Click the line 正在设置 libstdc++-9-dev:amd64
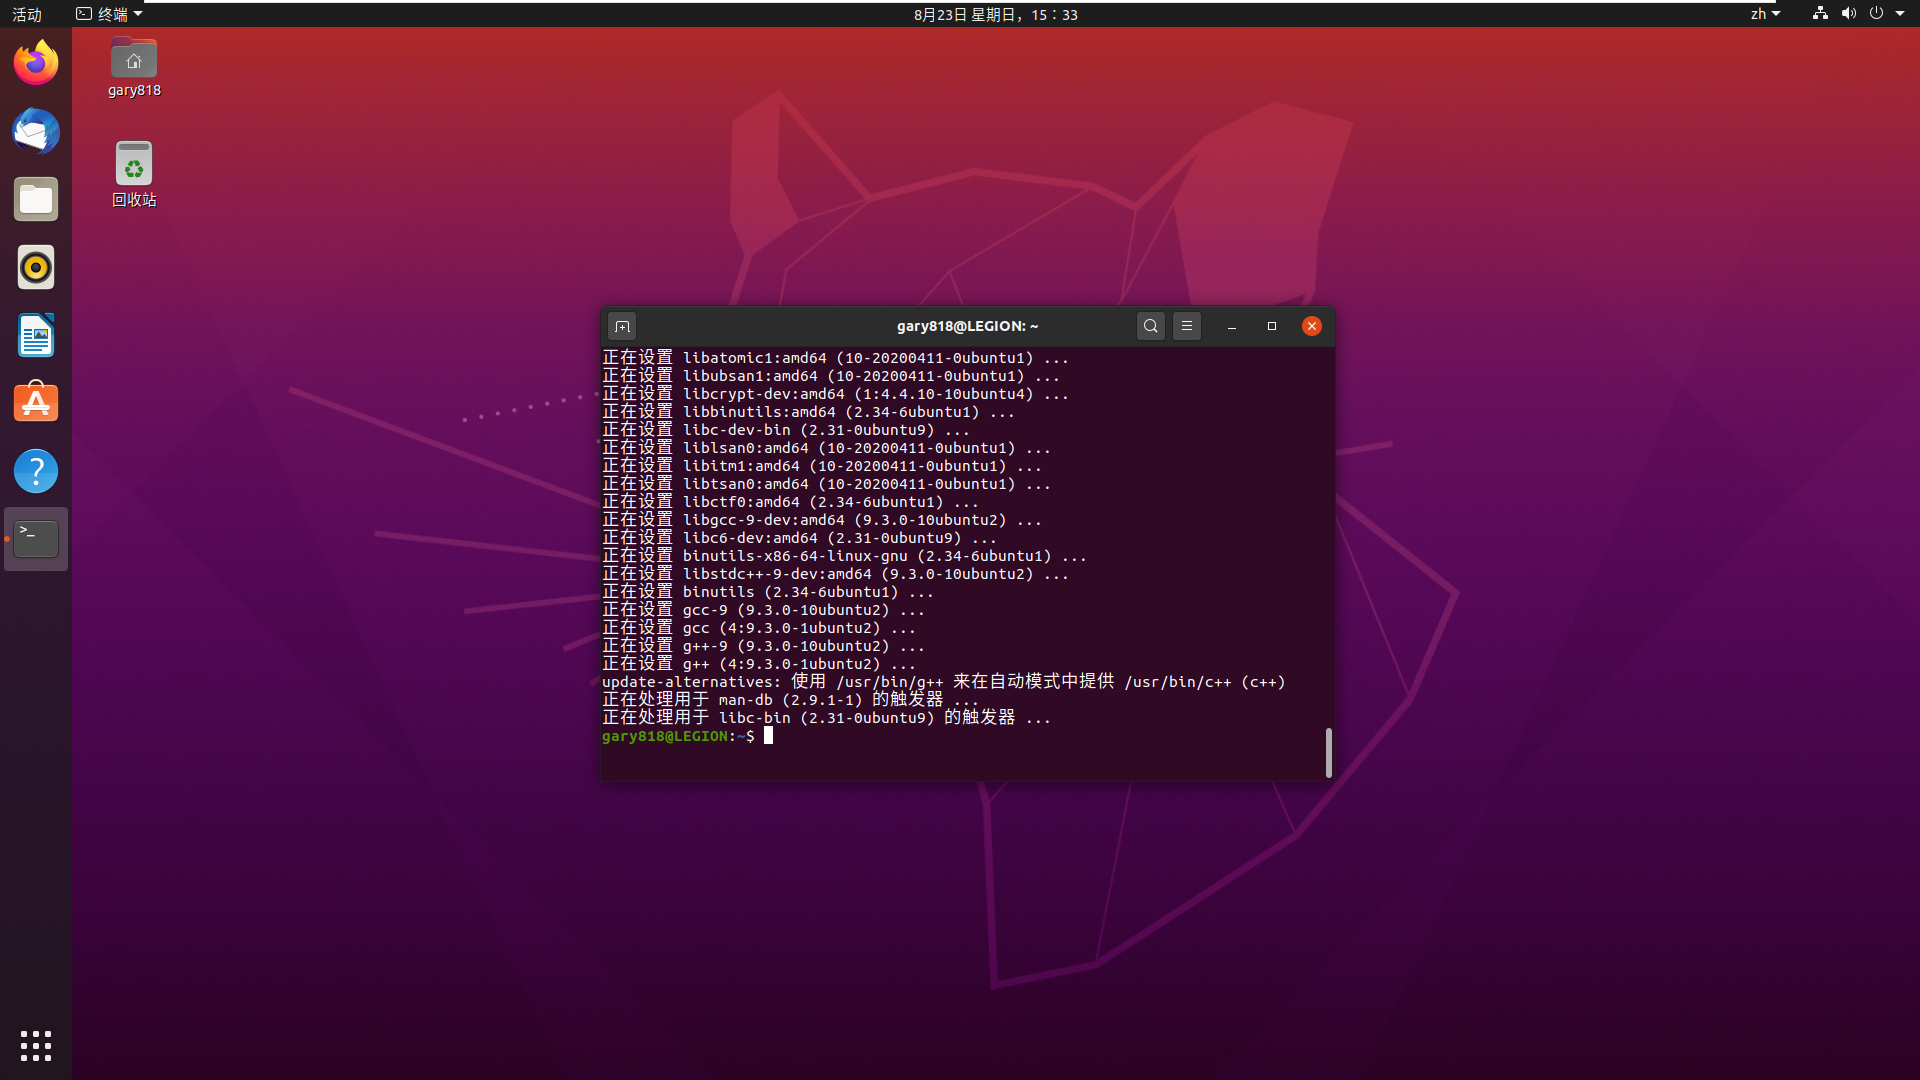This screenshot has width=1920, height=1080. 835,574
